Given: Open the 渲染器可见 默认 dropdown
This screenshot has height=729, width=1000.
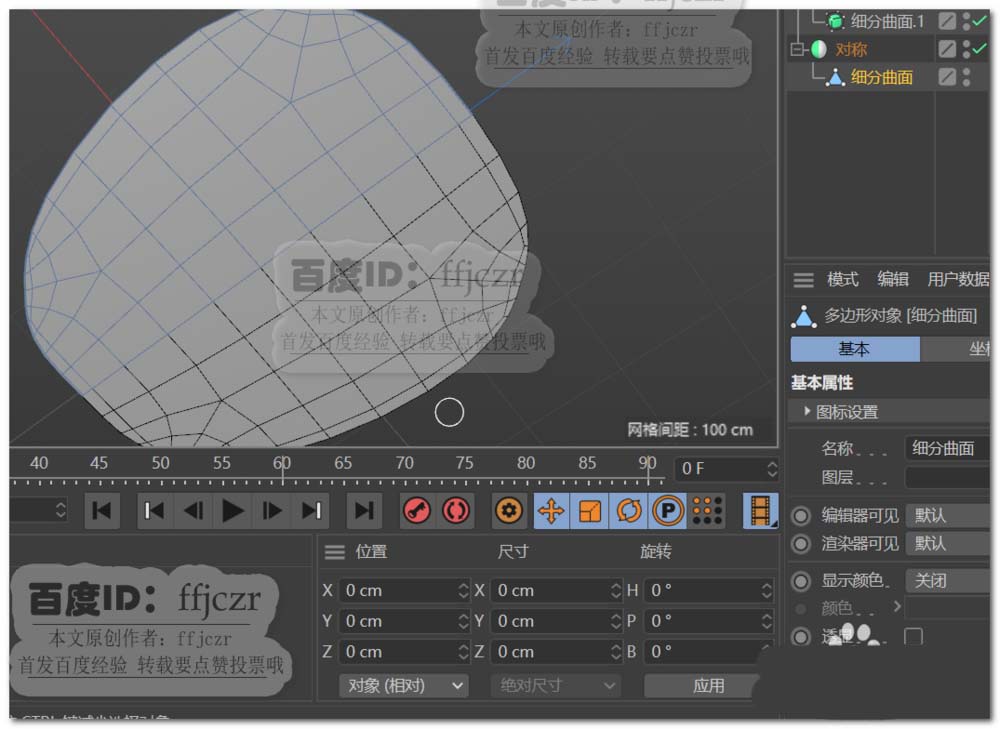Looking at the screenshot, I should click(x=948, y=543).
